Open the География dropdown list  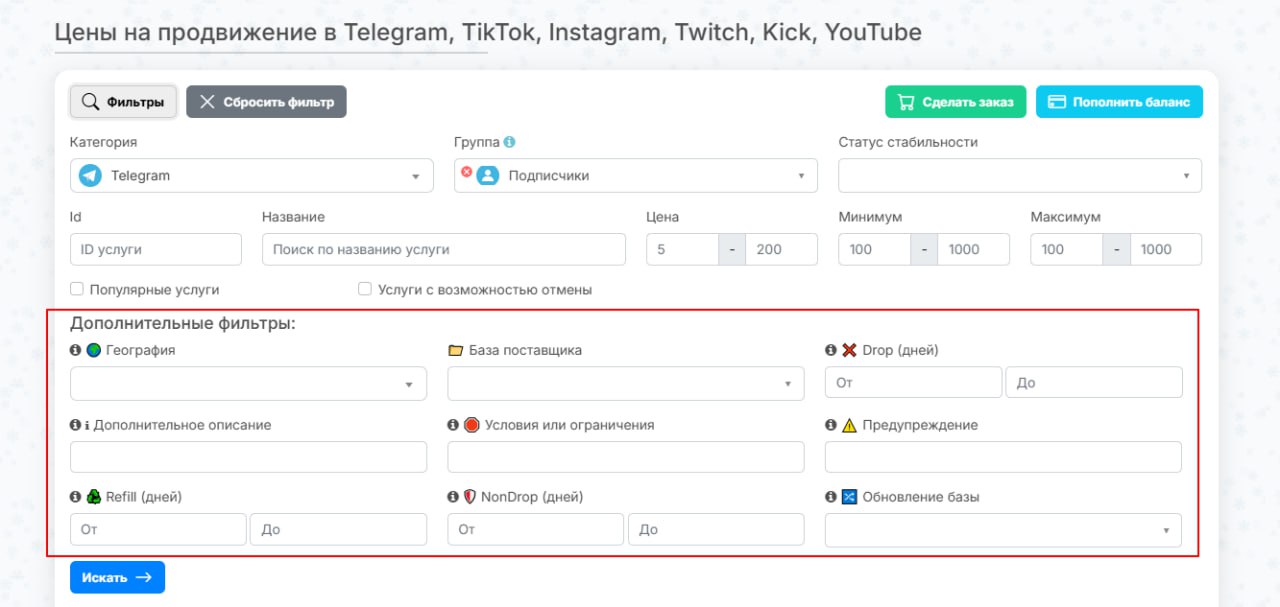[x=248, y=383]
